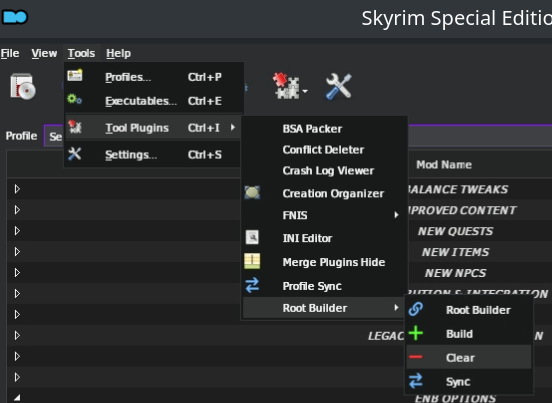Click the install mod archive toolbar icon
552x403 pixels.
[23, 86]
